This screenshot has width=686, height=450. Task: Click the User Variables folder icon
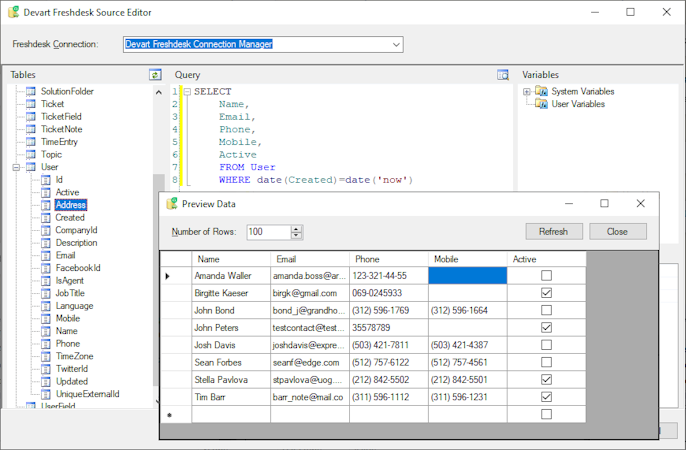(x=541, y=104)
